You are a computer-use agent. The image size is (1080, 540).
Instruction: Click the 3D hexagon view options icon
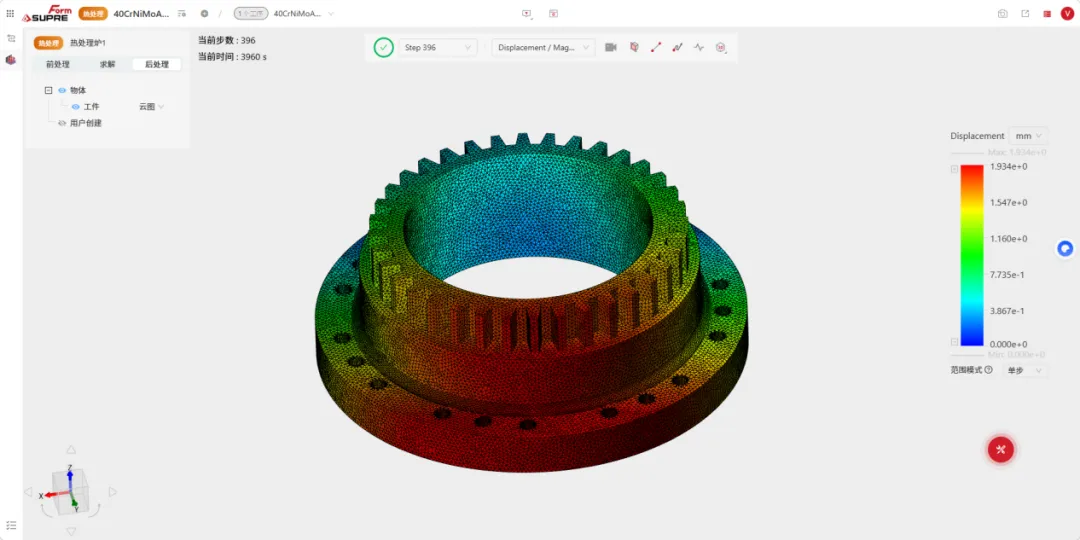point(720,48)
